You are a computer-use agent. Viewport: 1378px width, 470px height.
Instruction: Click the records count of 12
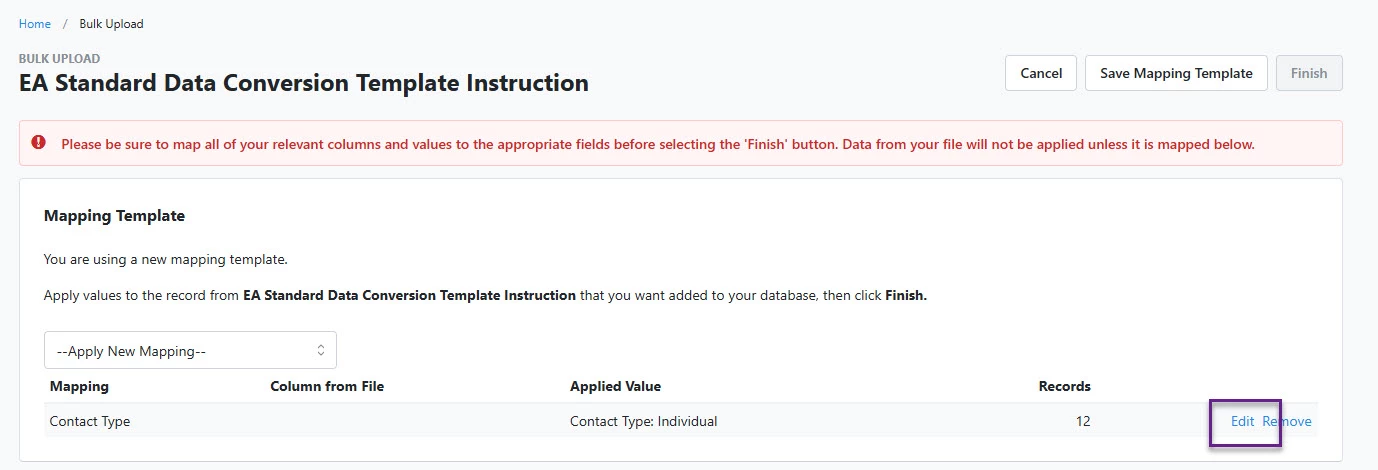pos(1082,421)
